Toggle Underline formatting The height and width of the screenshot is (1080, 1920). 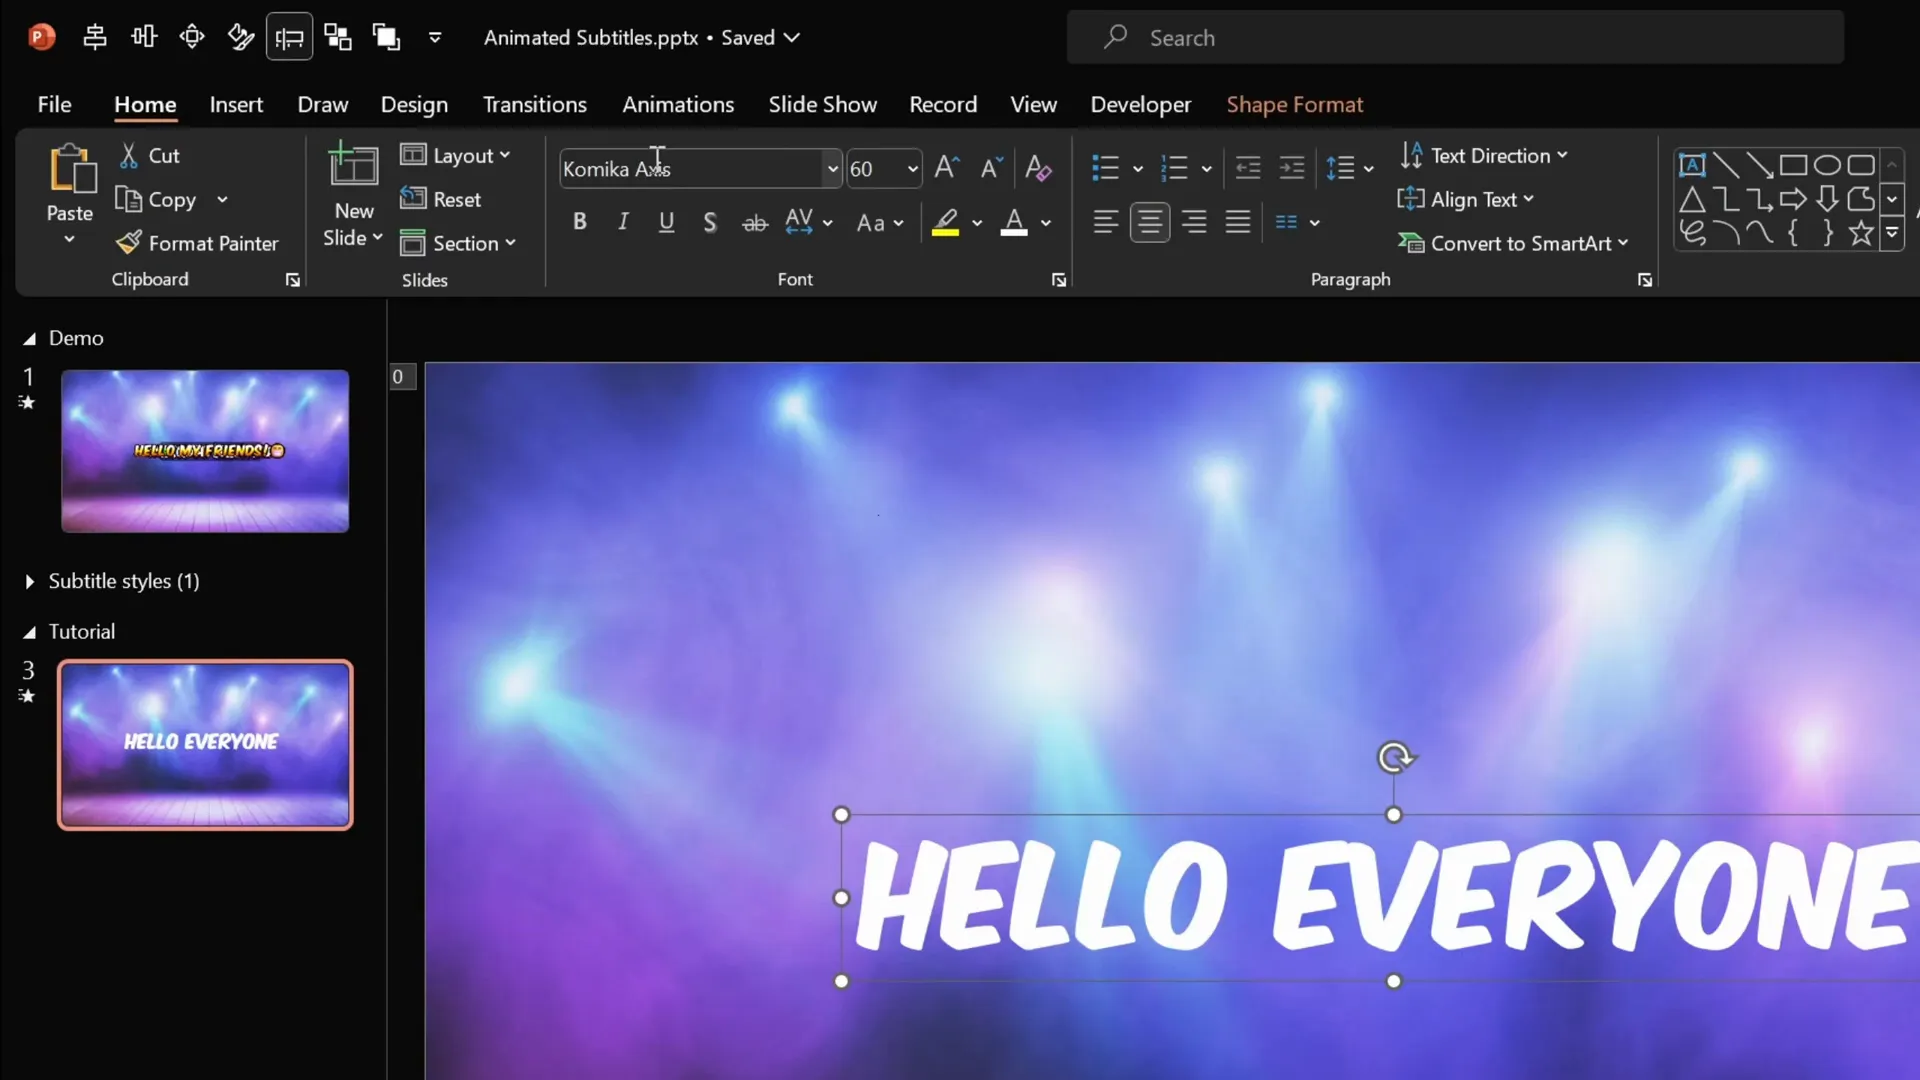tap(666, 222)
